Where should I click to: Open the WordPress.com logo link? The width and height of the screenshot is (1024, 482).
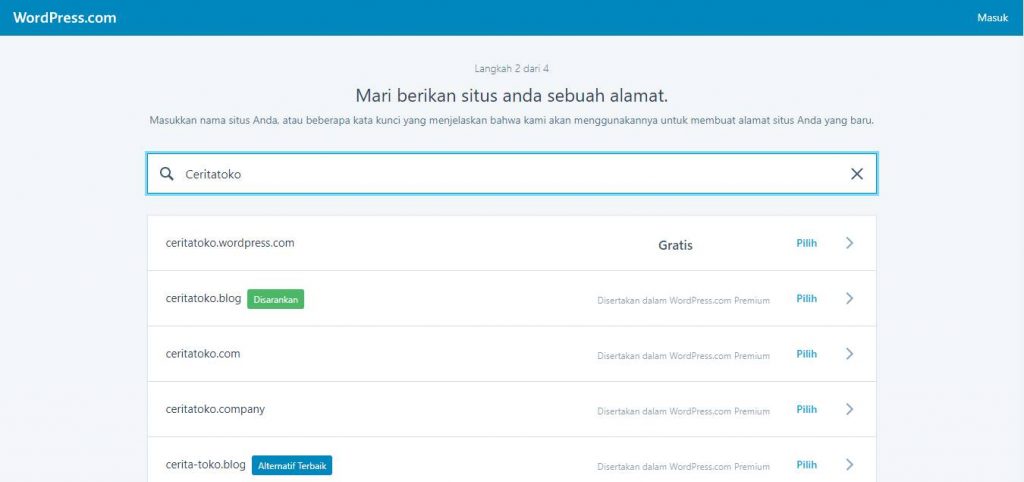point(65,18)
